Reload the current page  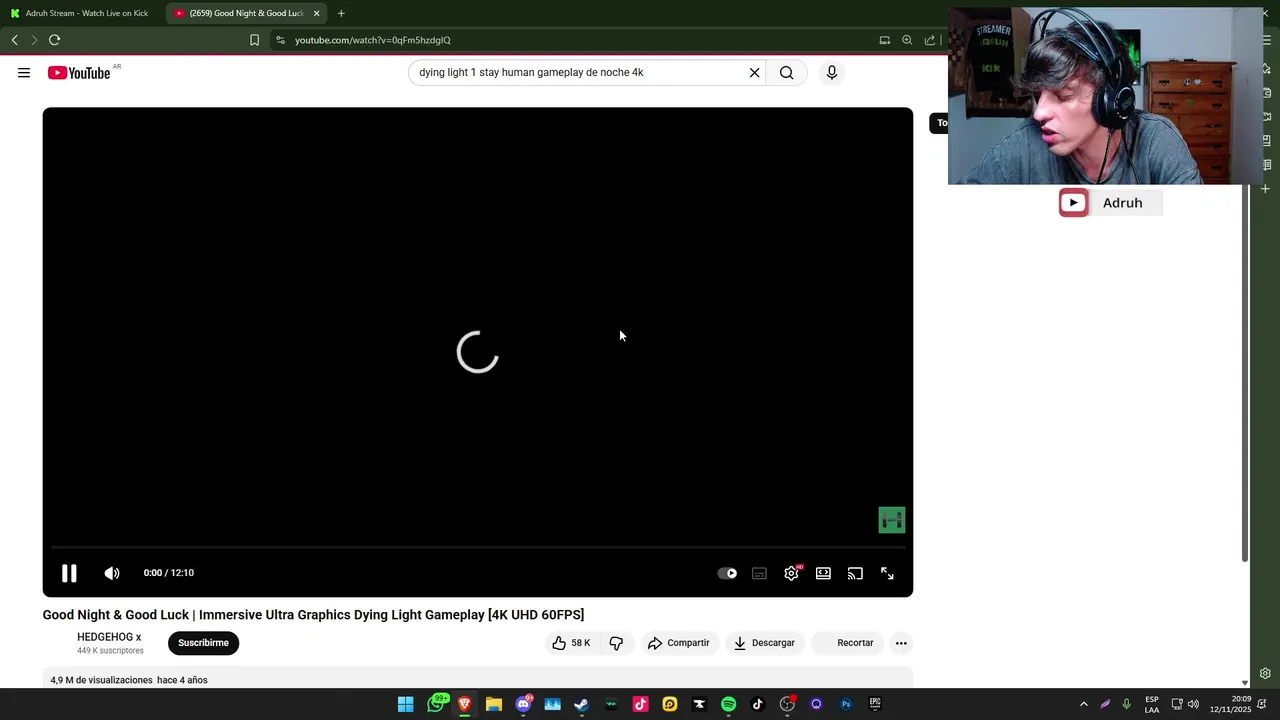(55, 40)
